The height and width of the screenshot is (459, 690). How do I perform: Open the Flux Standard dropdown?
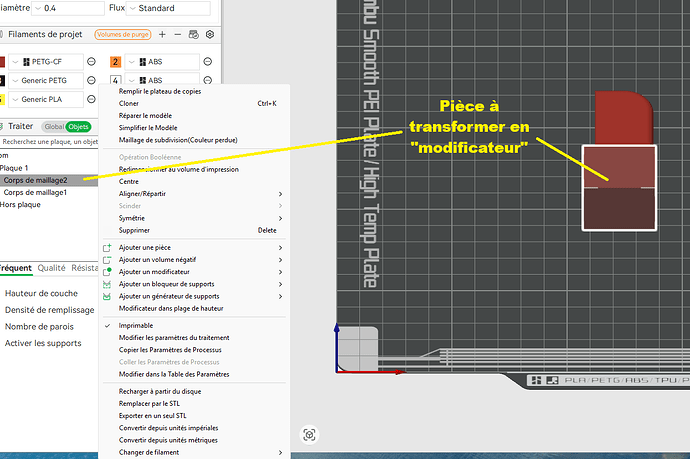coord(168,8)
